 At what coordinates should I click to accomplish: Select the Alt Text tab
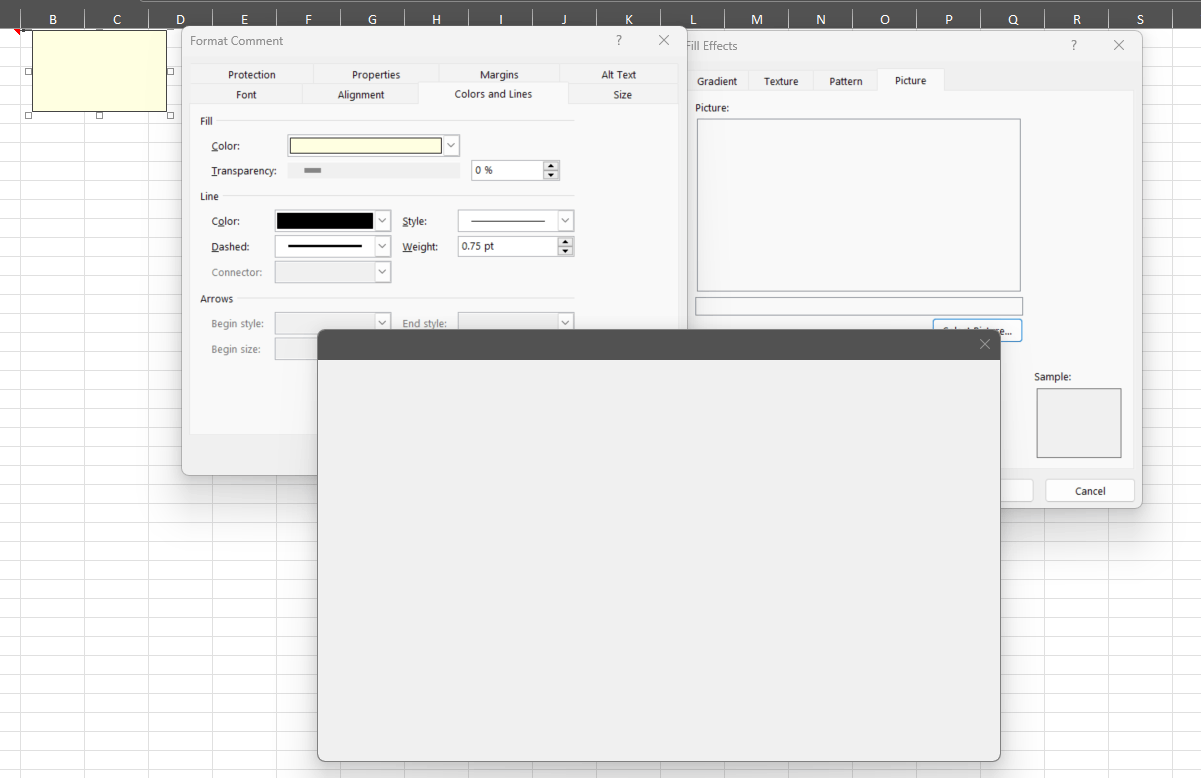(x=619, y=75)
